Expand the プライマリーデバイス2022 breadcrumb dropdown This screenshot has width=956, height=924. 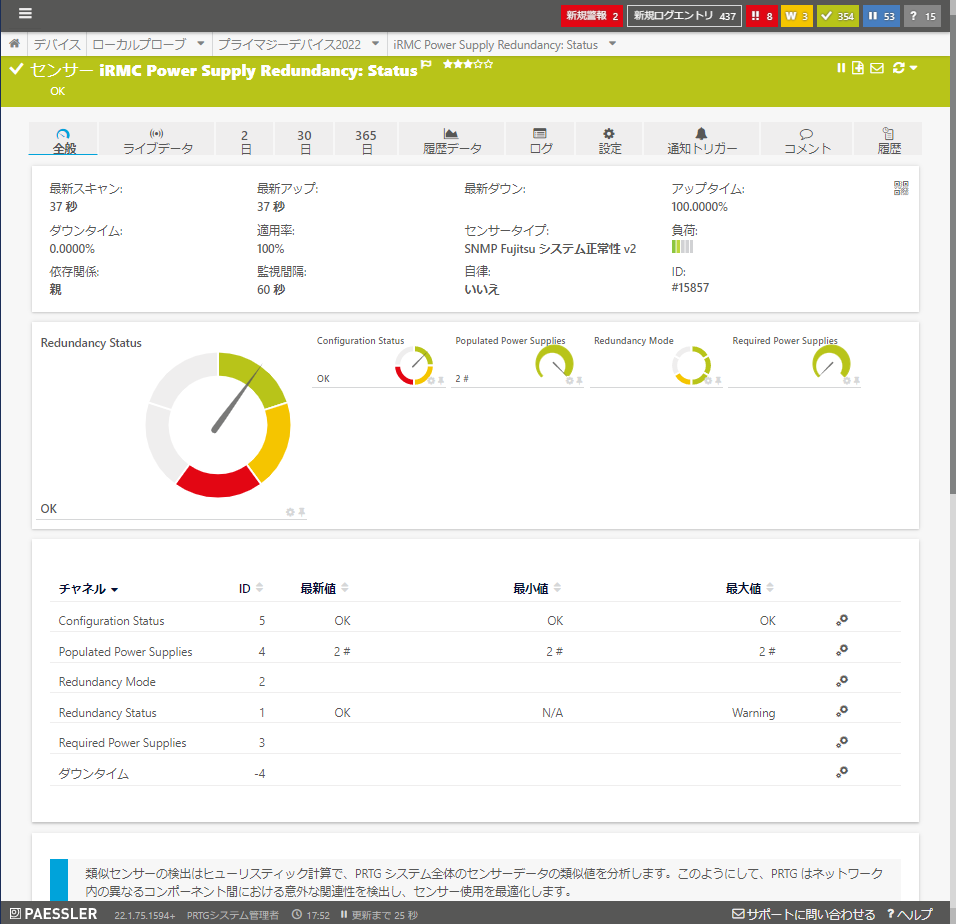click(x=375, y=43)
